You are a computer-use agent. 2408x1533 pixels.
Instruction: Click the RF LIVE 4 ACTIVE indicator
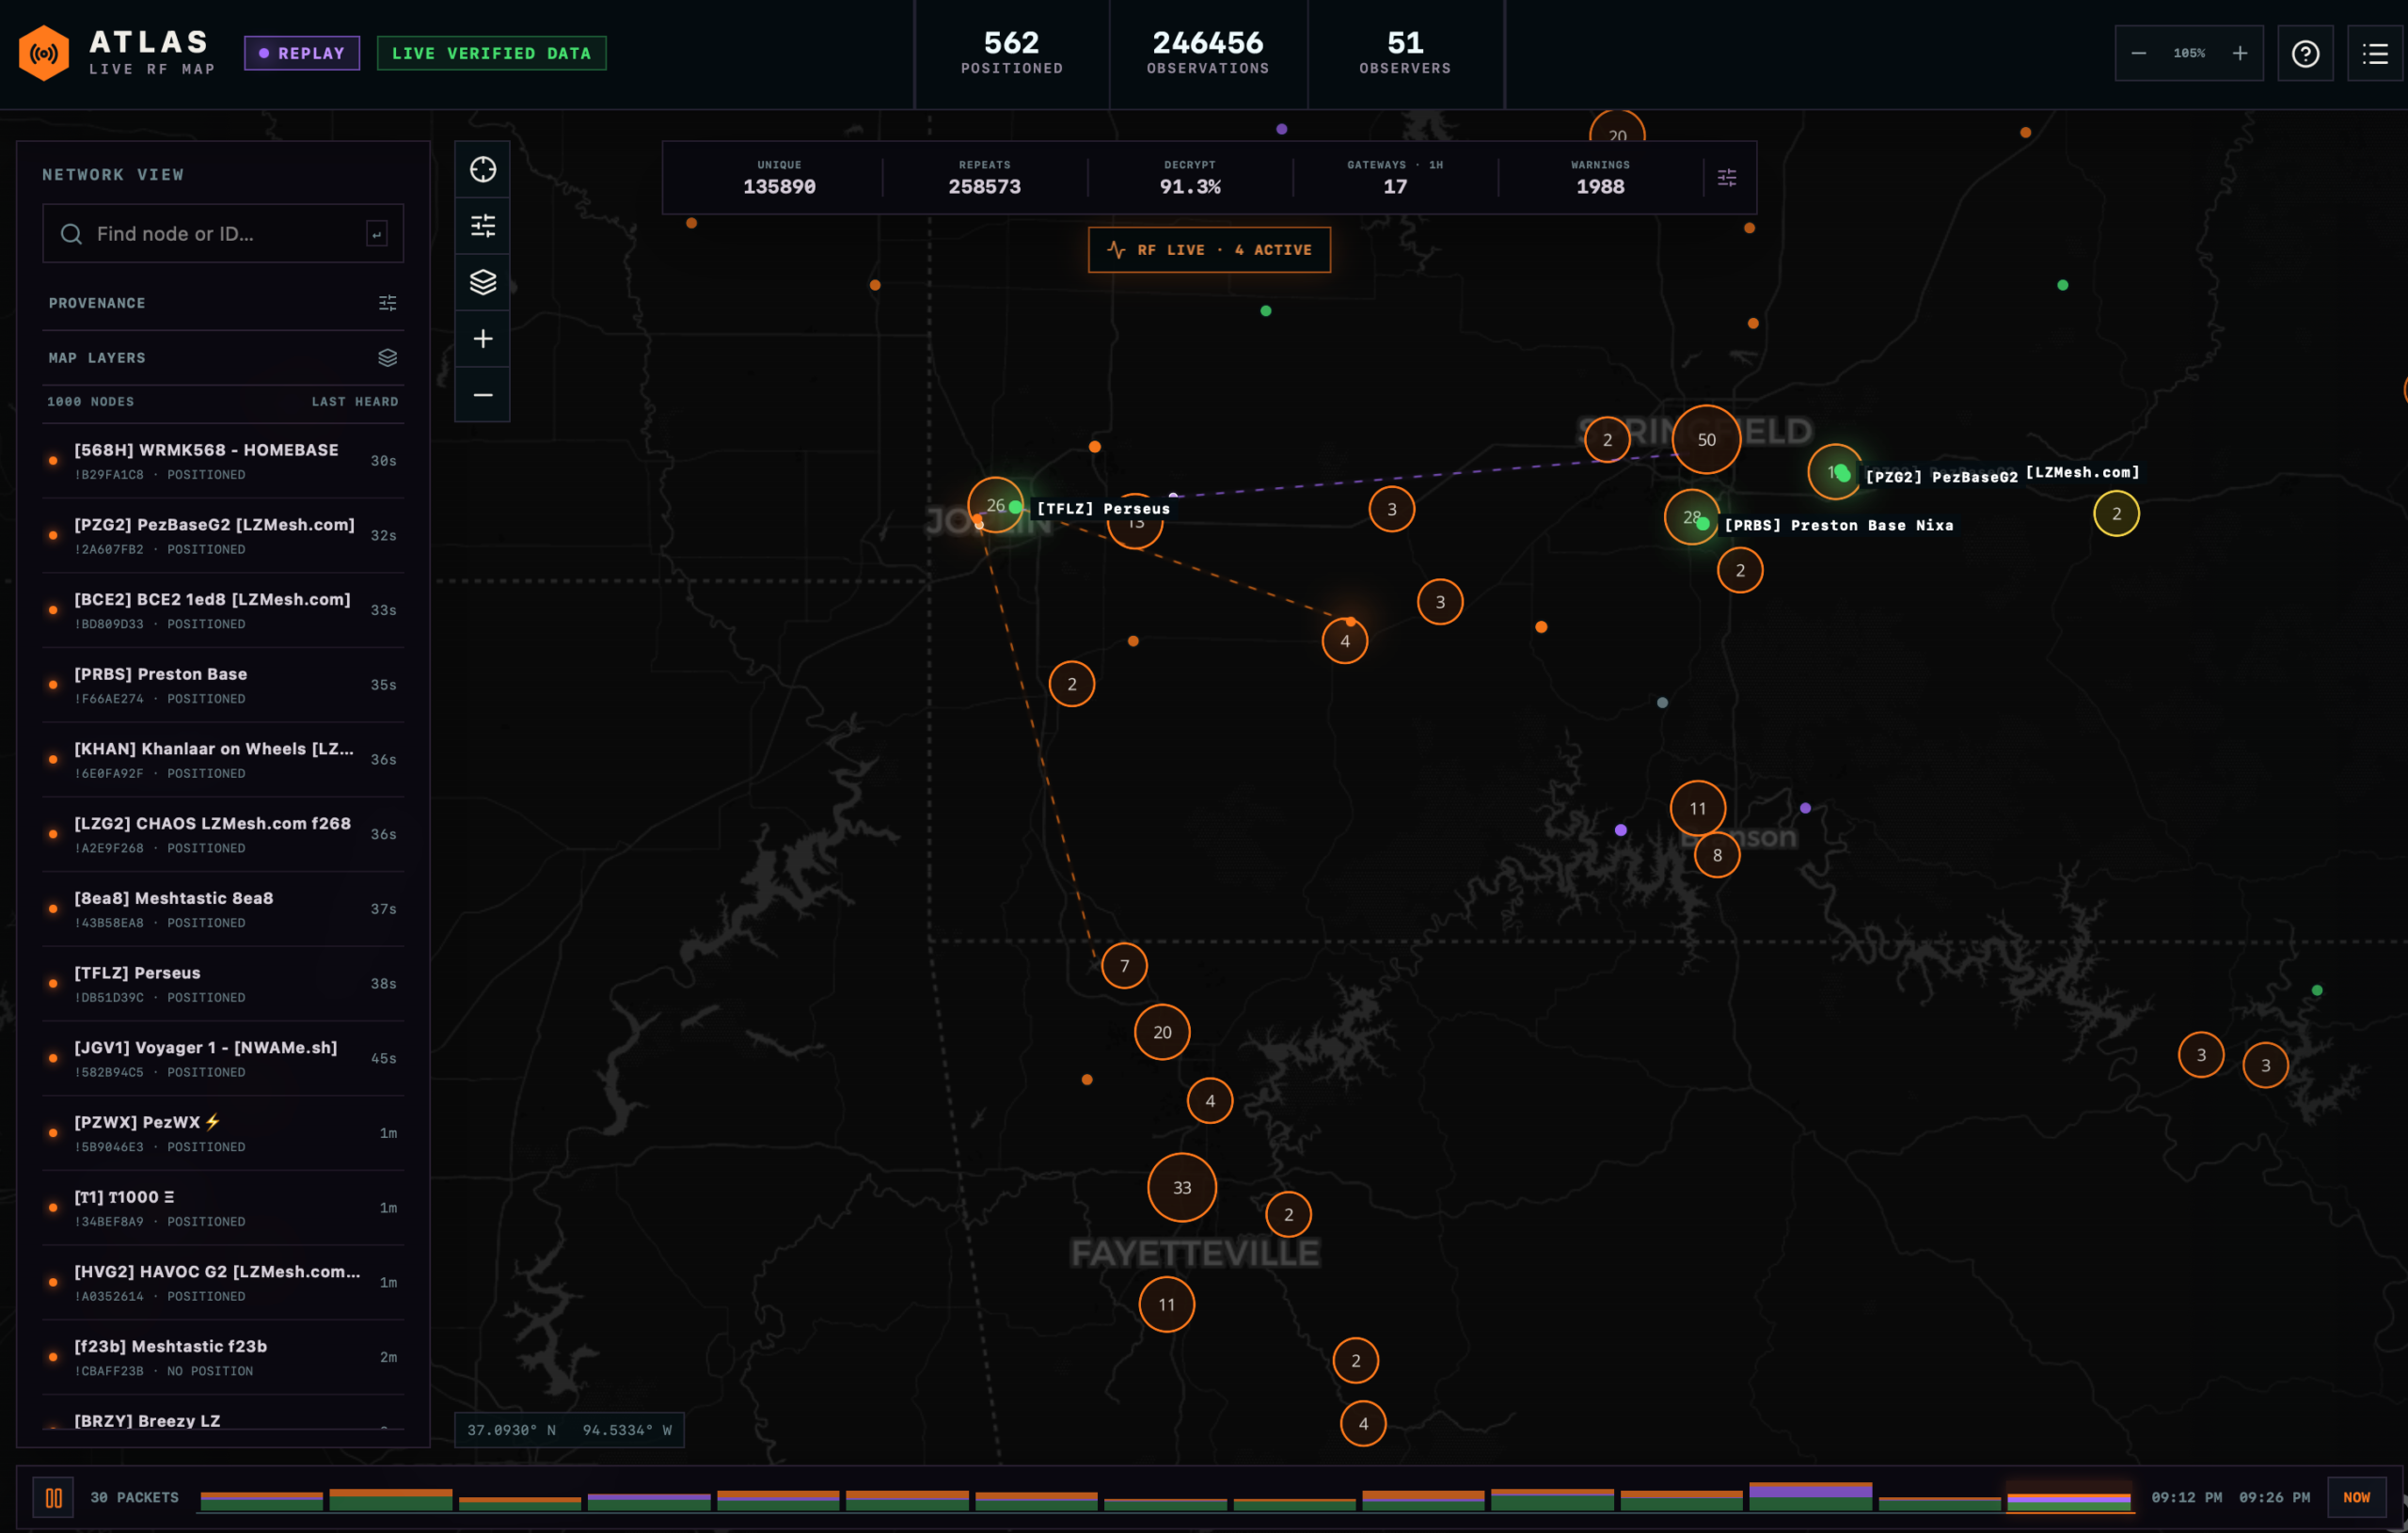[1209, 250]
